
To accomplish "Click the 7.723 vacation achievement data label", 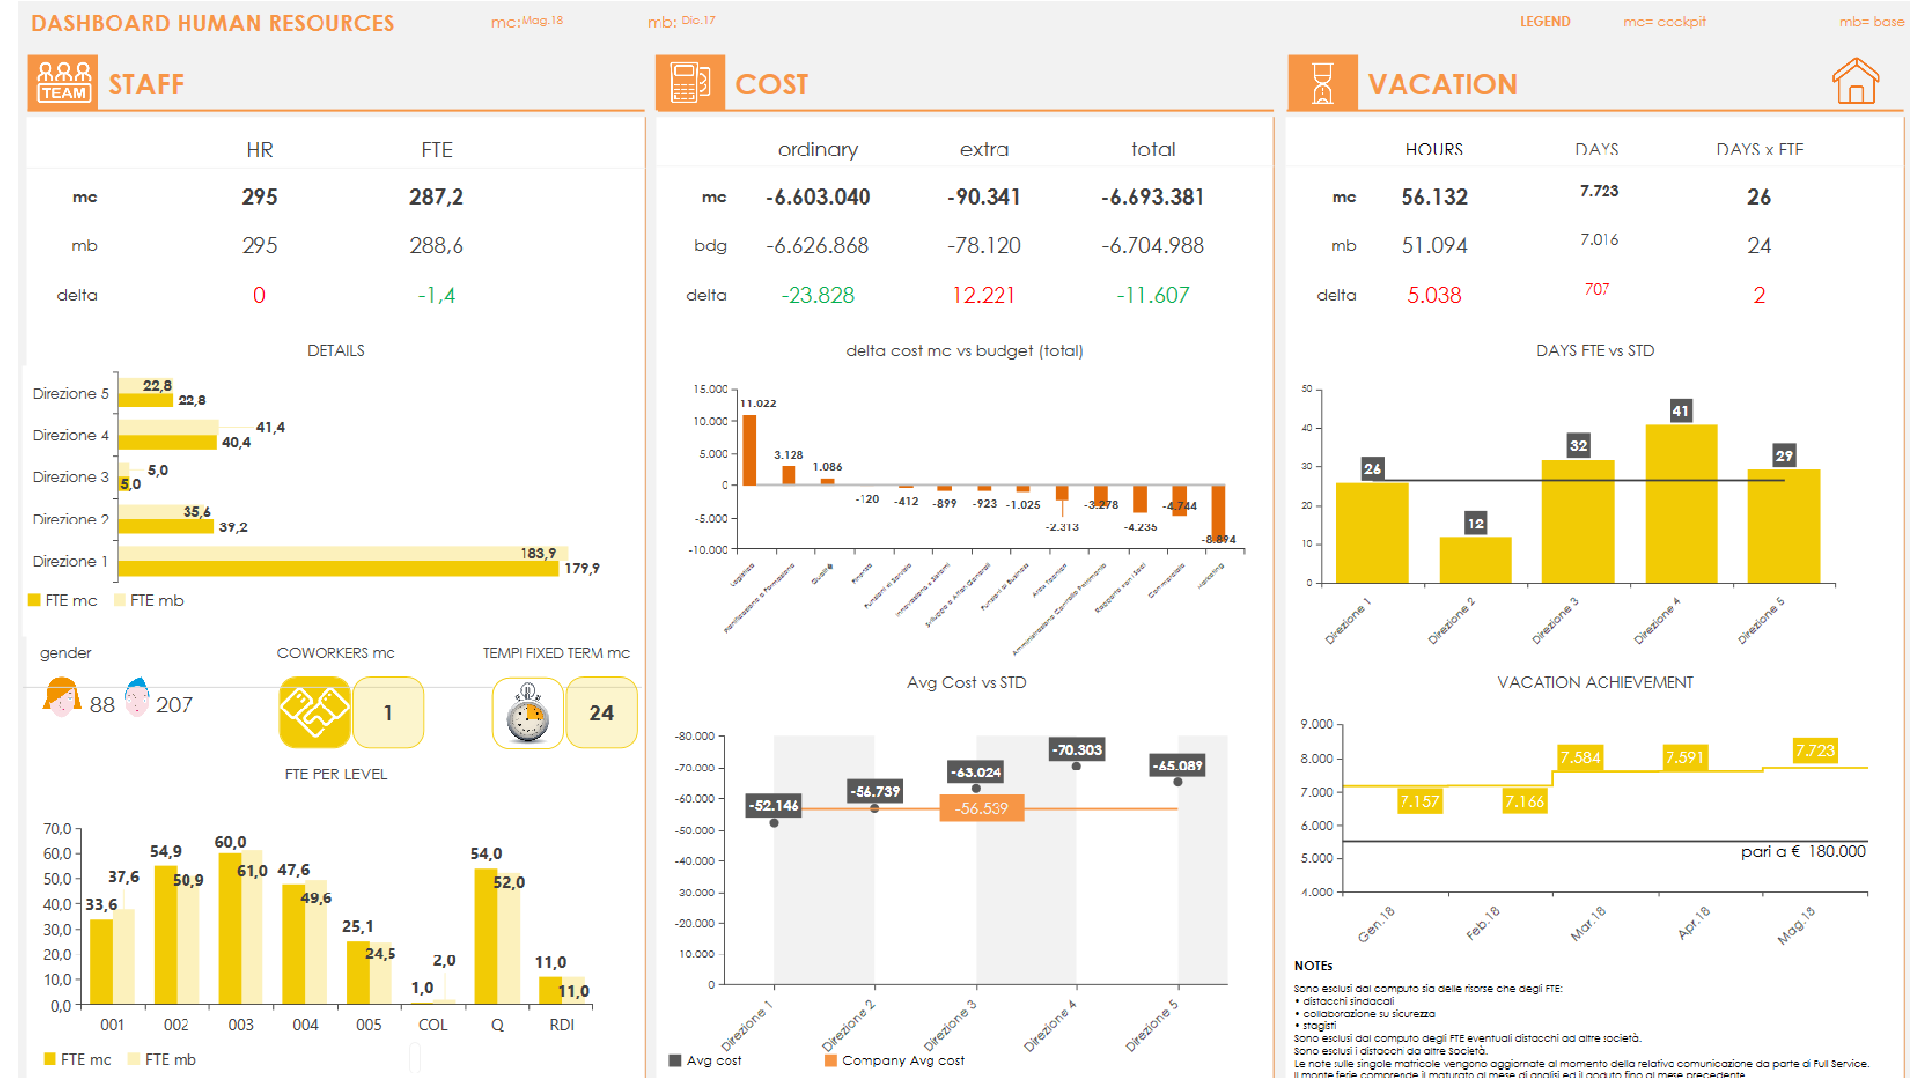I will pos(1815,750).
